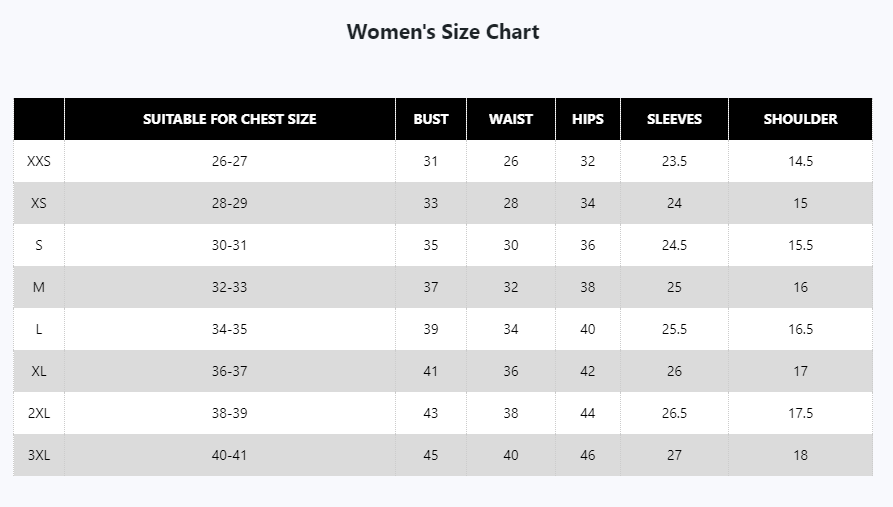Select the bust value 39 cell
Image resolution: width=893 pixels, height=507 pixels.
pos(431,329)
